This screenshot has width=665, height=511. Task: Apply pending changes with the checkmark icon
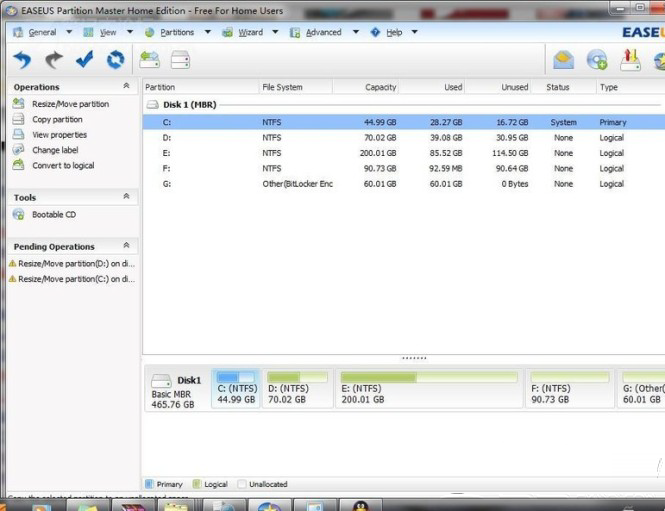click(85, 60)
